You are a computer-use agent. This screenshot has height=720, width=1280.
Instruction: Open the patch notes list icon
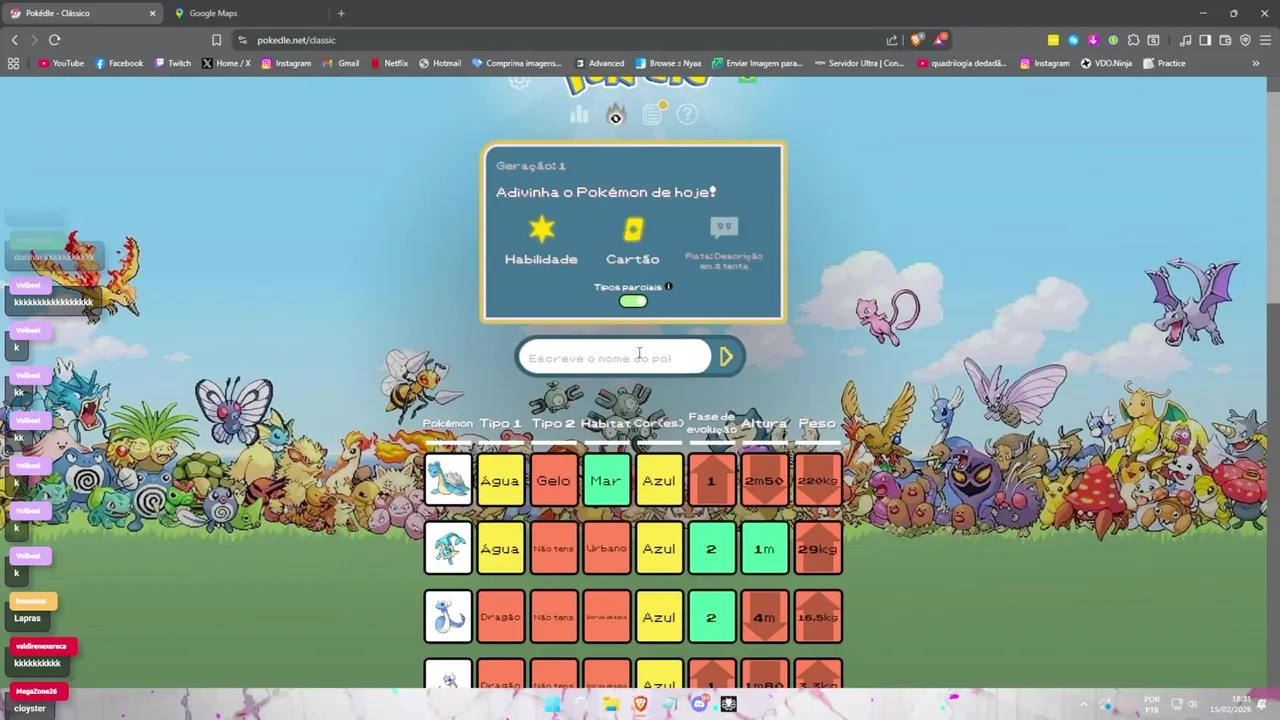pos(653,114)
